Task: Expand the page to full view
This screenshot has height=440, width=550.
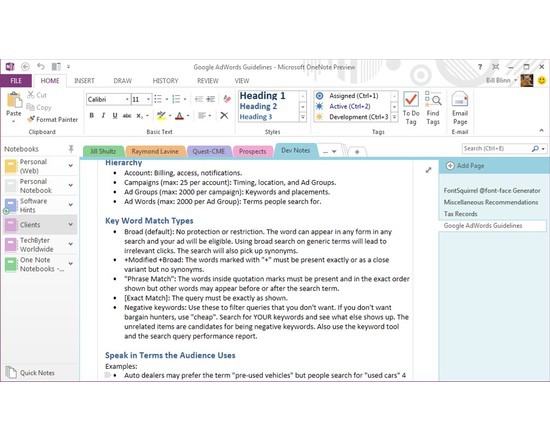Action: tap(428, 170)
